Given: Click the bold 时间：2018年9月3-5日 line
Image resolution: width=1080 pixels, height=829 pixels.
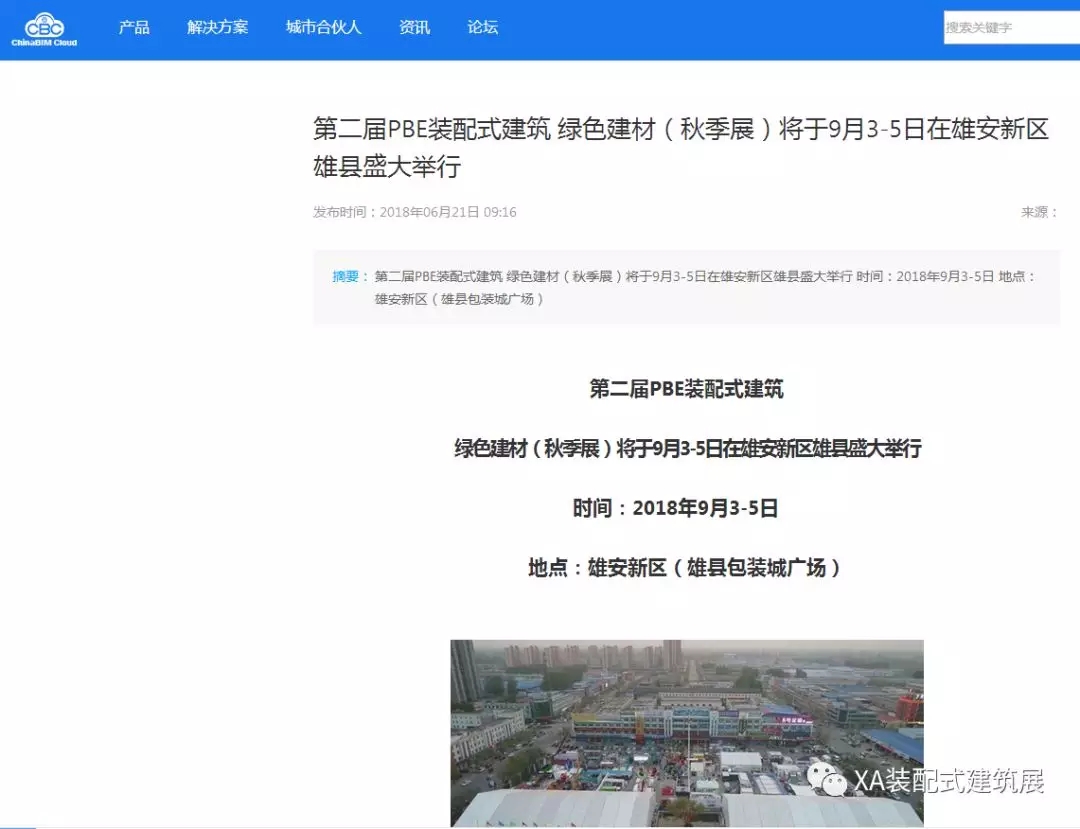Looking at the screenshot, I should (x=675, y=508).
